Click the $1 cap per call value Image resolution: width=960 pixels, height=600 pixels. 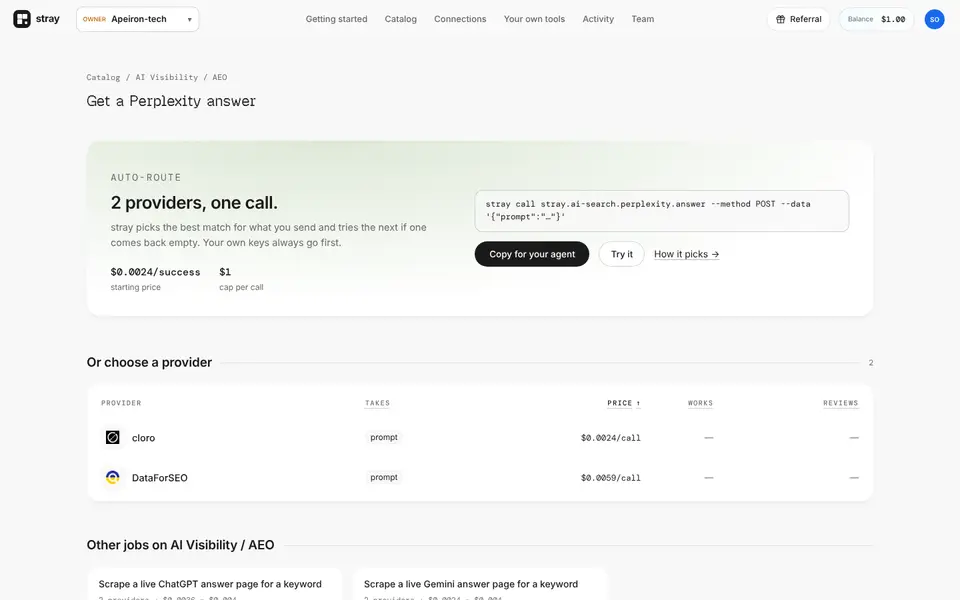[x=225, y=272]
